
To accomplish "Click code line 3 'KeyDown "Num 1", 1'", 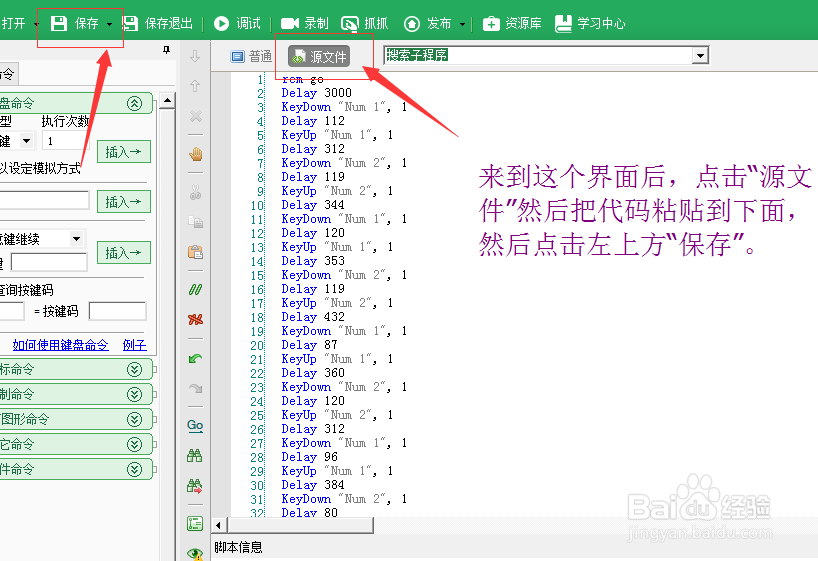I will [344, 107].
